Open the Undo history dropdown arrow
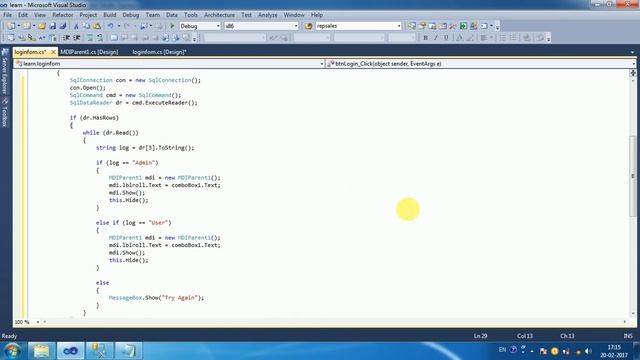Screen dimensions: 640x360 click(118, 26)
